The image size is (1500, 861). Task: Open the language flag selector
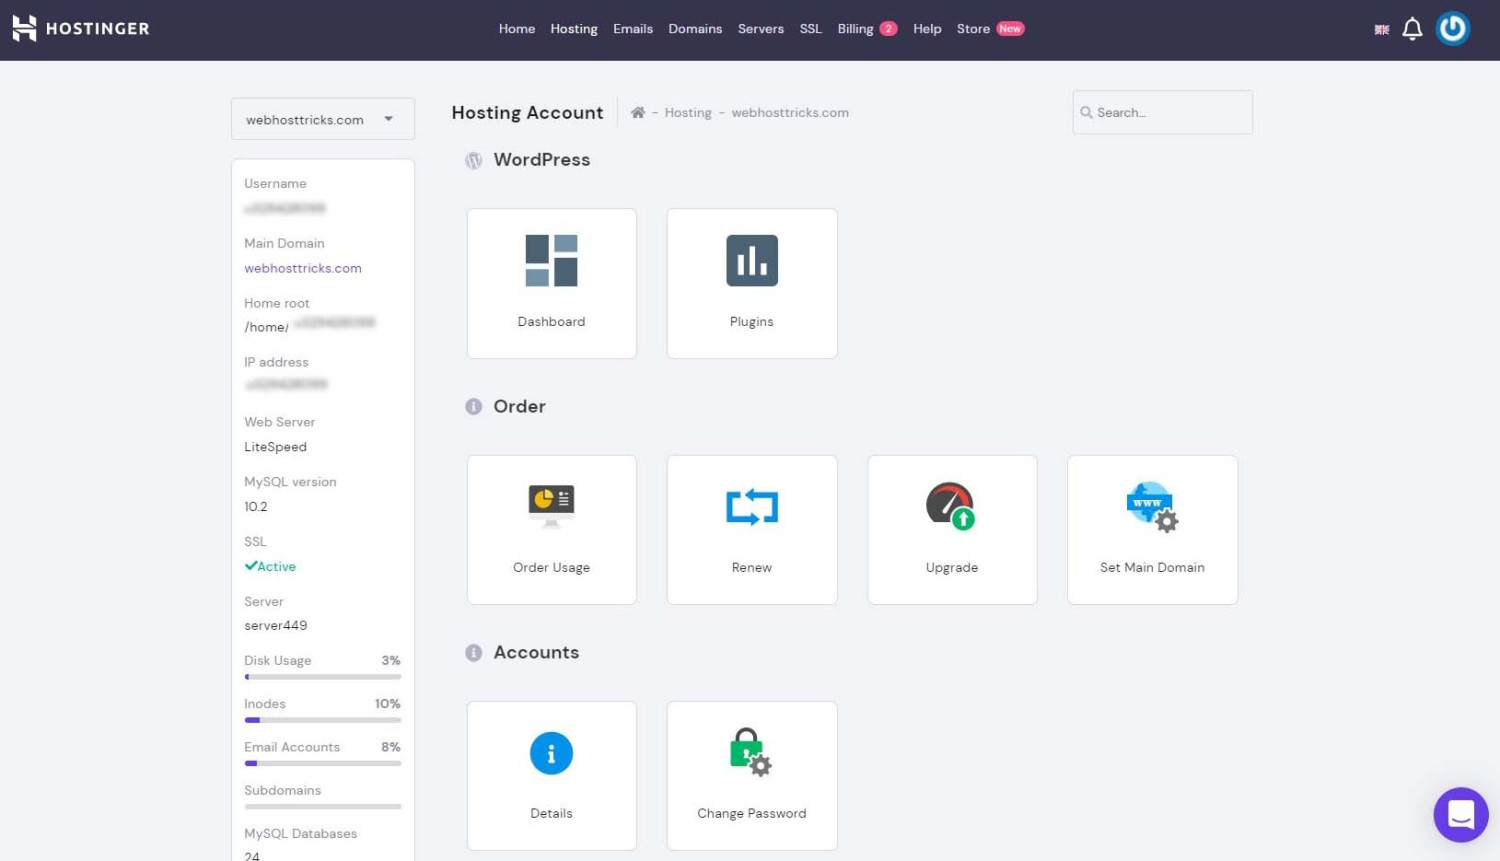coord(1381,30)
